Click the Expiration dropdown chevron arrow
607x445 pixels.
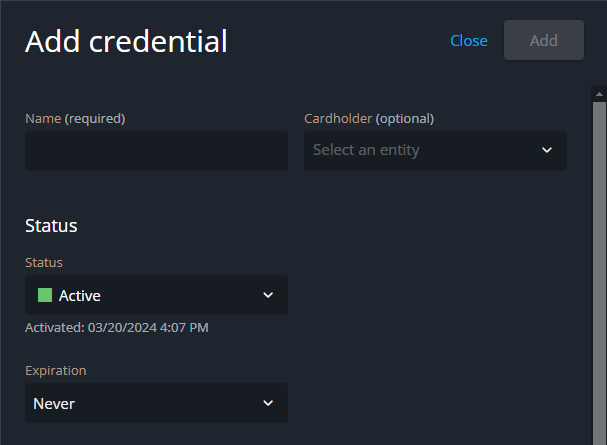268,404
